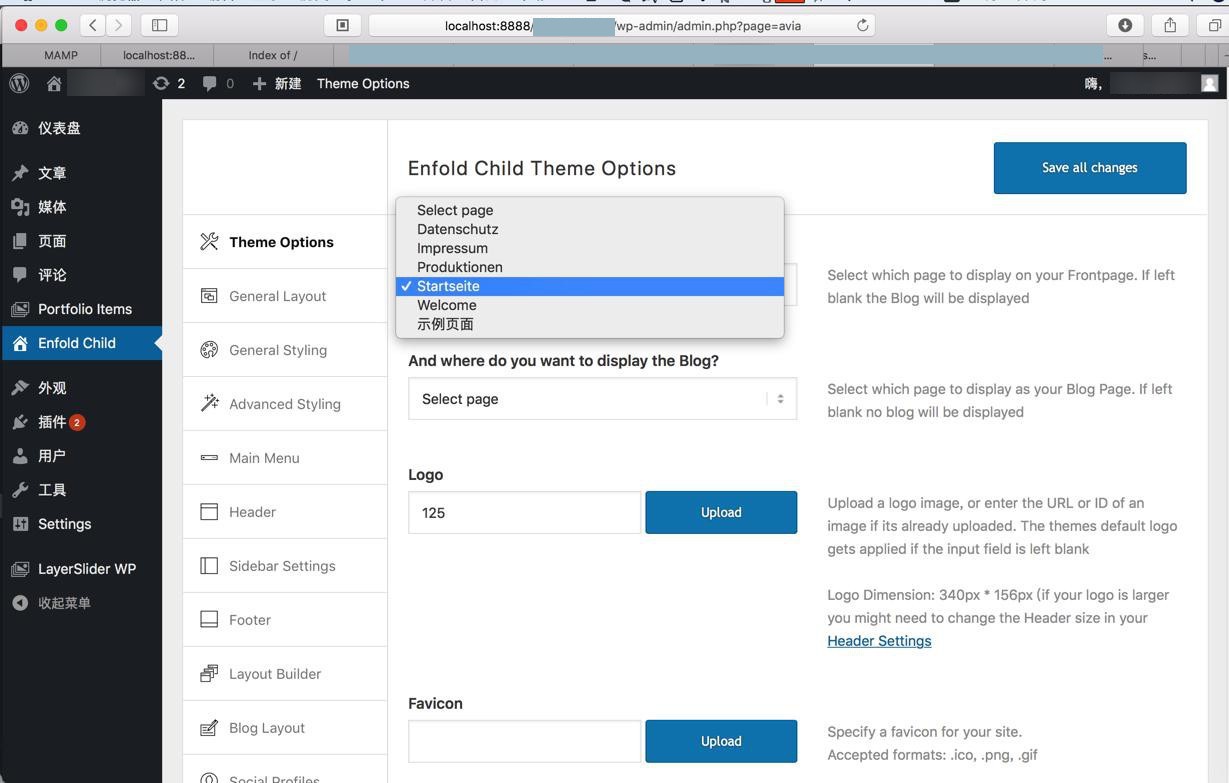Click Safari share icon
The image size is (1229, 783).
1170,25
